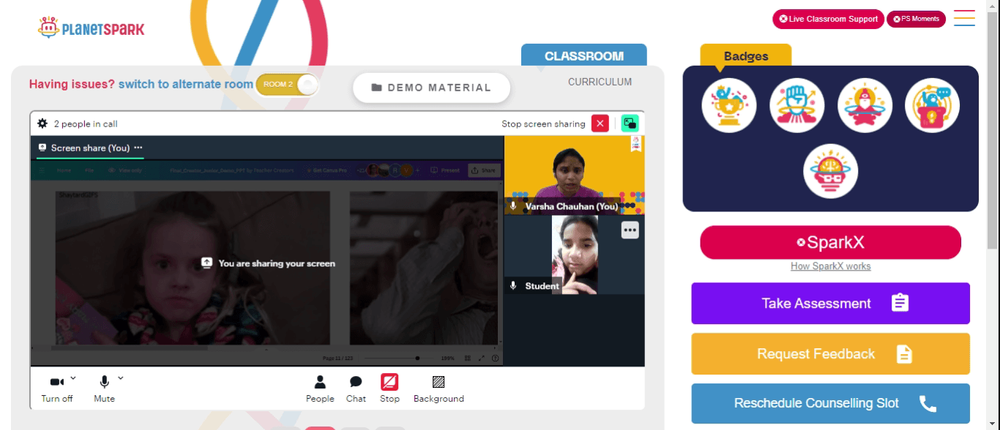Open the People panel
Viewport: 1000px width, 430px height.
320,389
